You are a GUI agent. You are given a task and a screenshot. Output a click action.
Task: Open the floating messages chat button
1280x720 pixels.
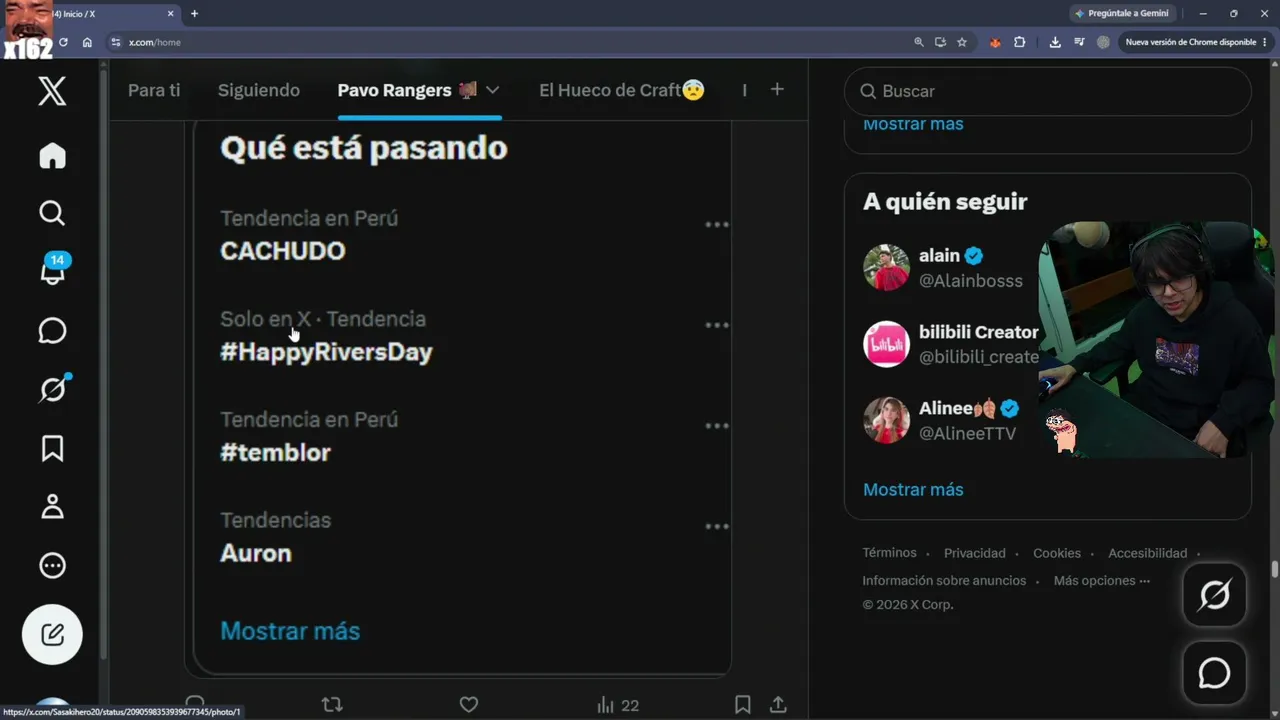1214,673
